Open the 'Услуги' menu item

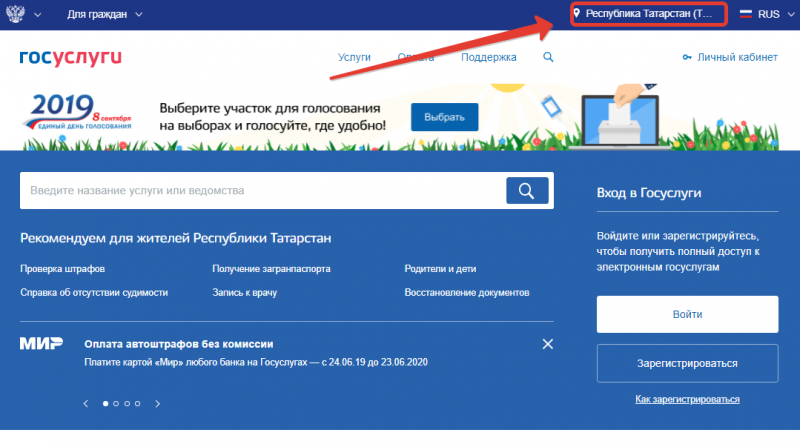(354, 57)
